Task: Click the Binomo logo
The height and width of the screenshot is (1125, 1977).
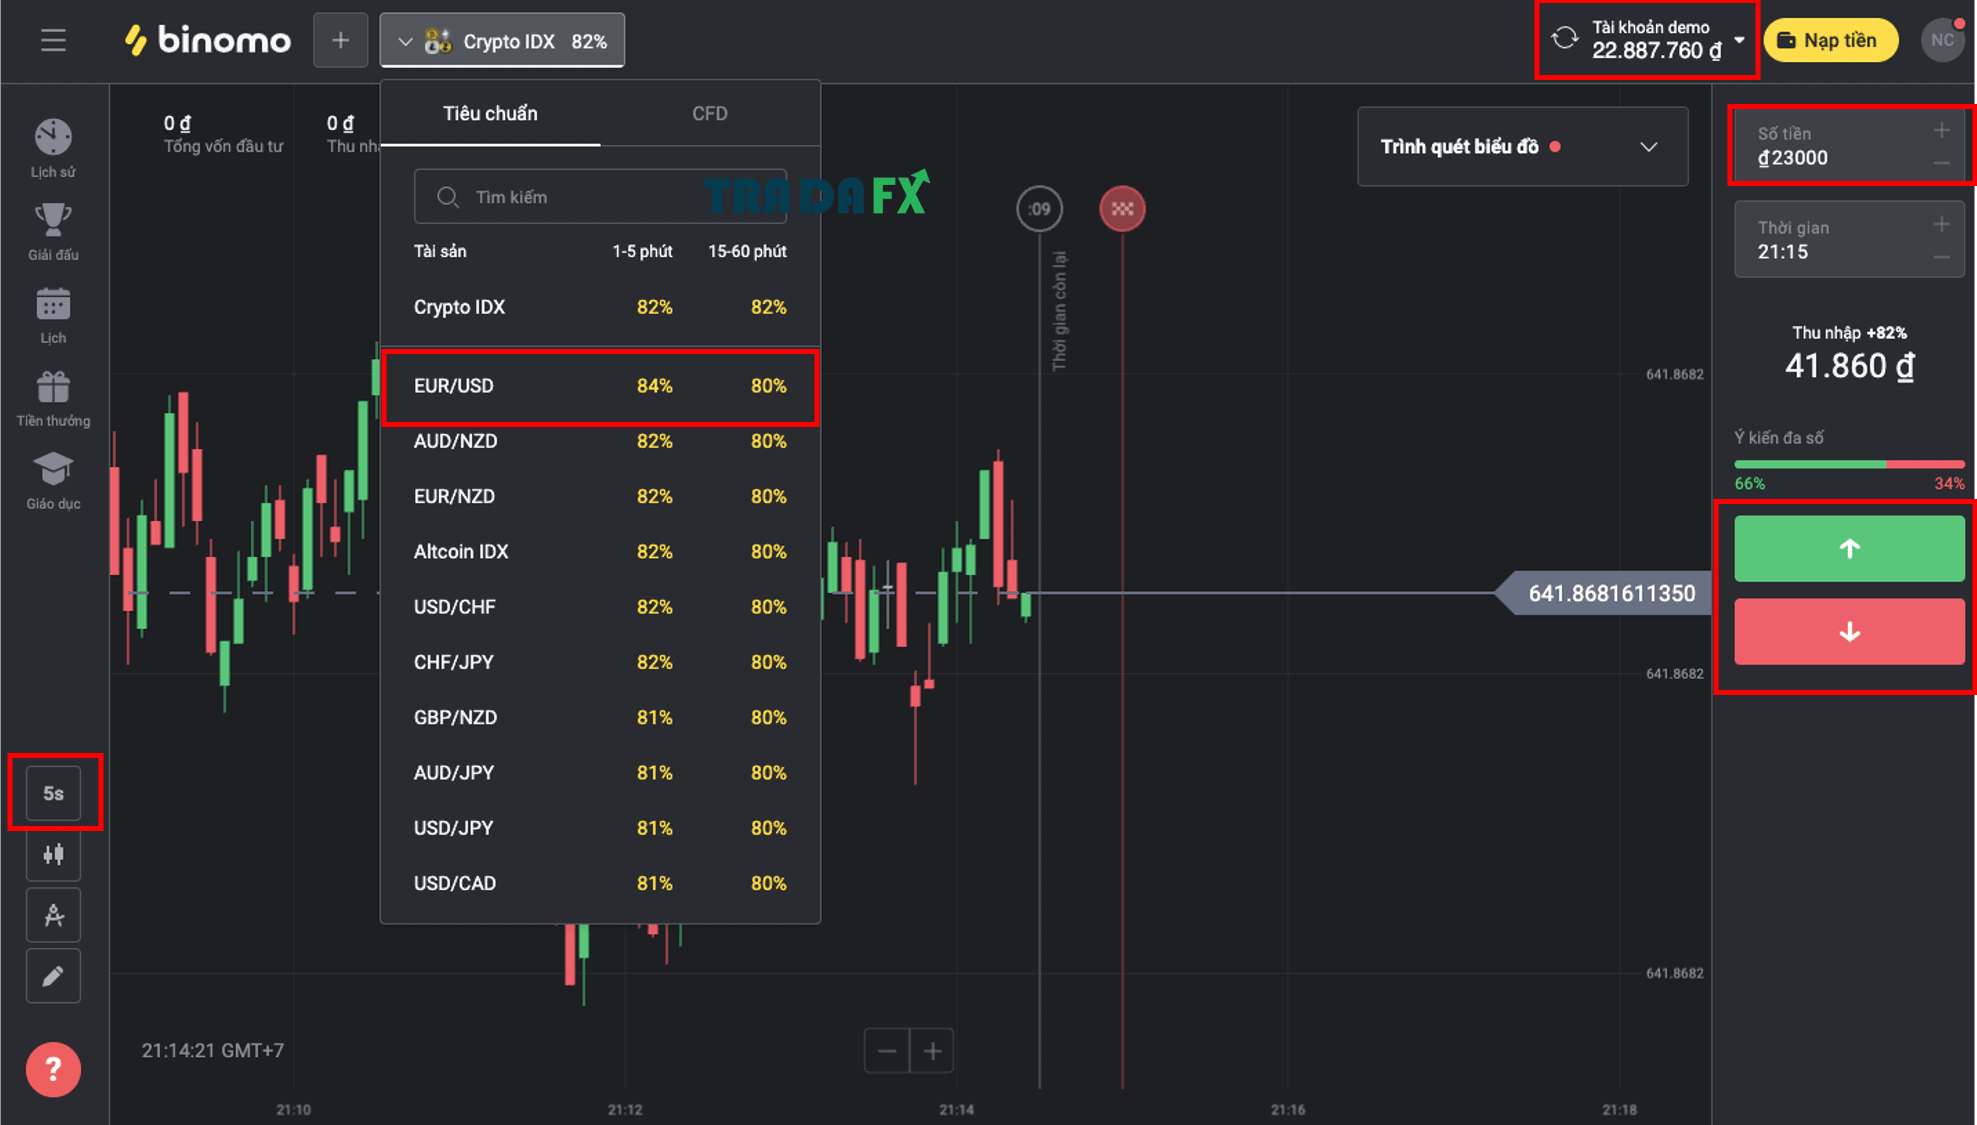Action: (207, 40)
